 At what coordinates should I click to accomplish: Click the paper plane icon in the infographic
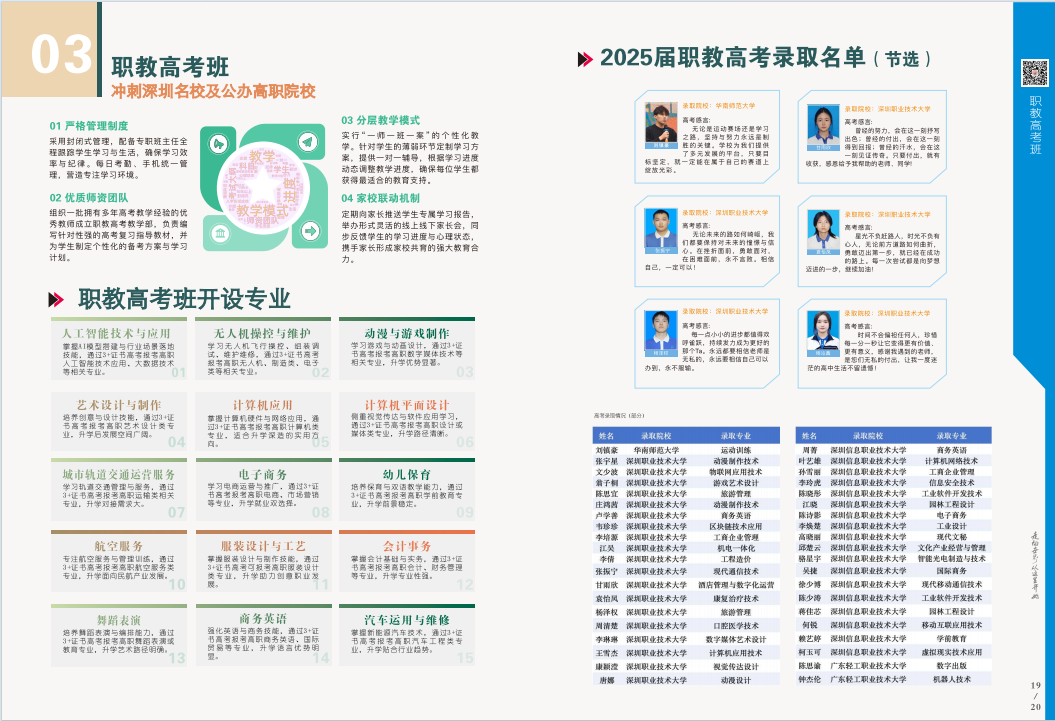(x=310, y=142)
